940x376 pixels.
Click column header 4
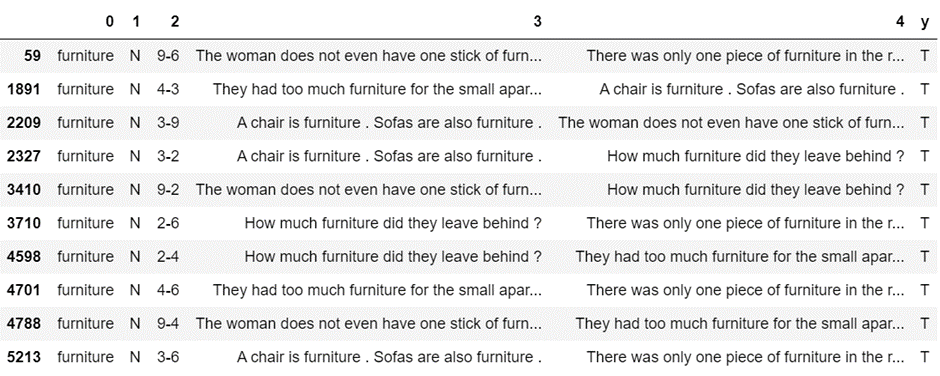click(900, 22)
